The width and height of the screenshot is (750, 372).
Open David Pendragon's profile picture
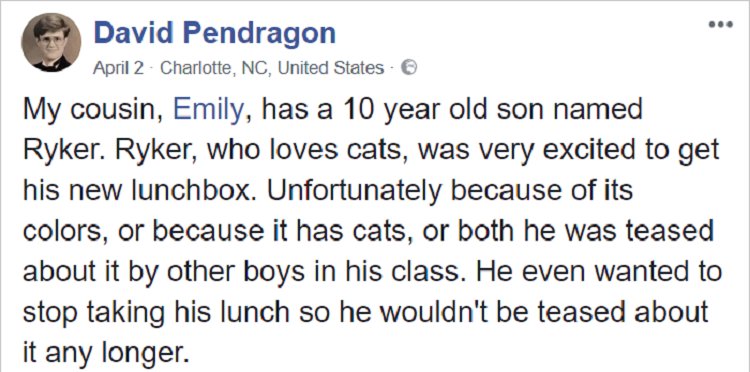[51, 43]
